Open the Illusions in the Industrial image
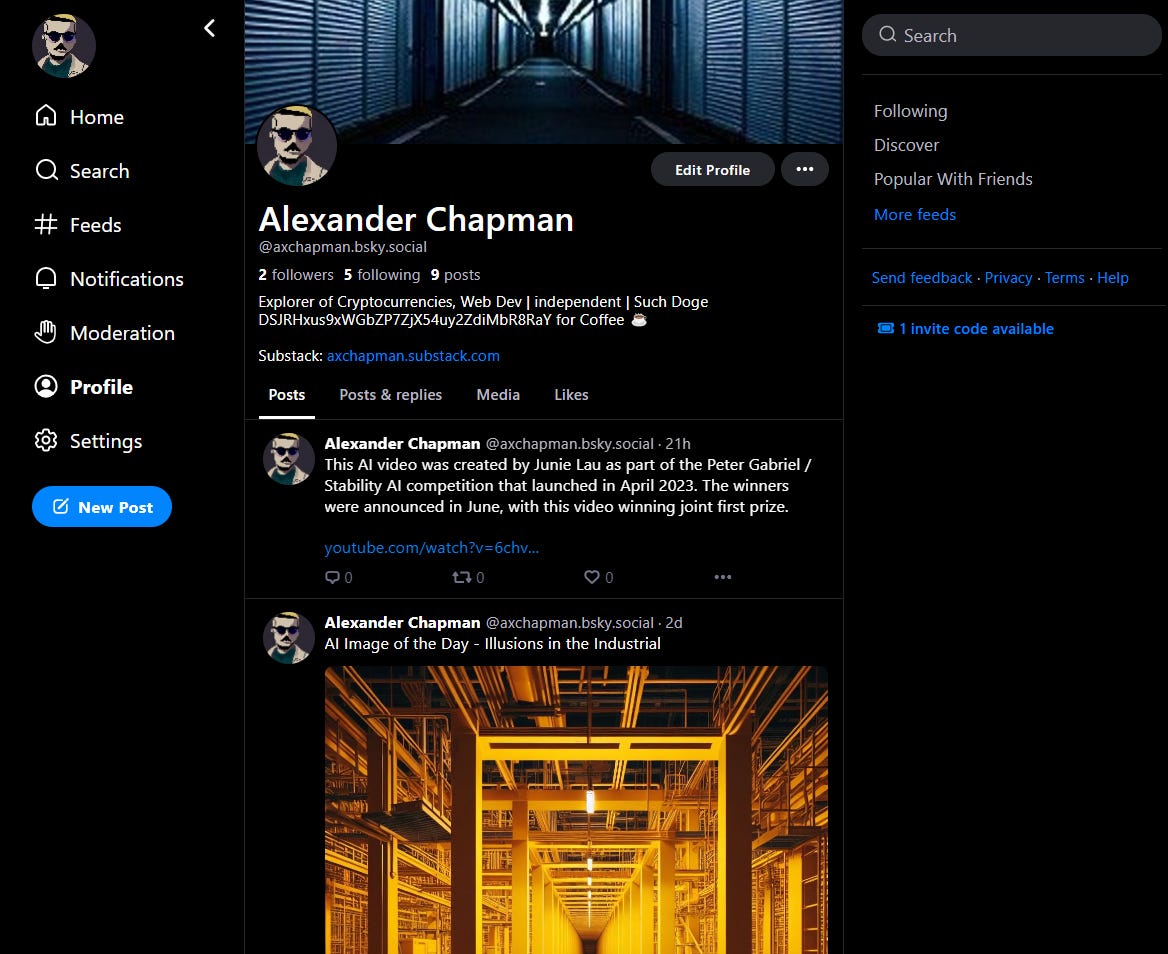 point(576,810)
